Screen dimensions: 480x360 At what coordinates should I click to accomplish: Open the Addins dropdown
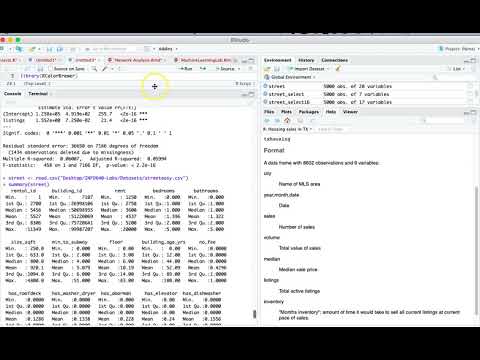click(x=168, y=49)
